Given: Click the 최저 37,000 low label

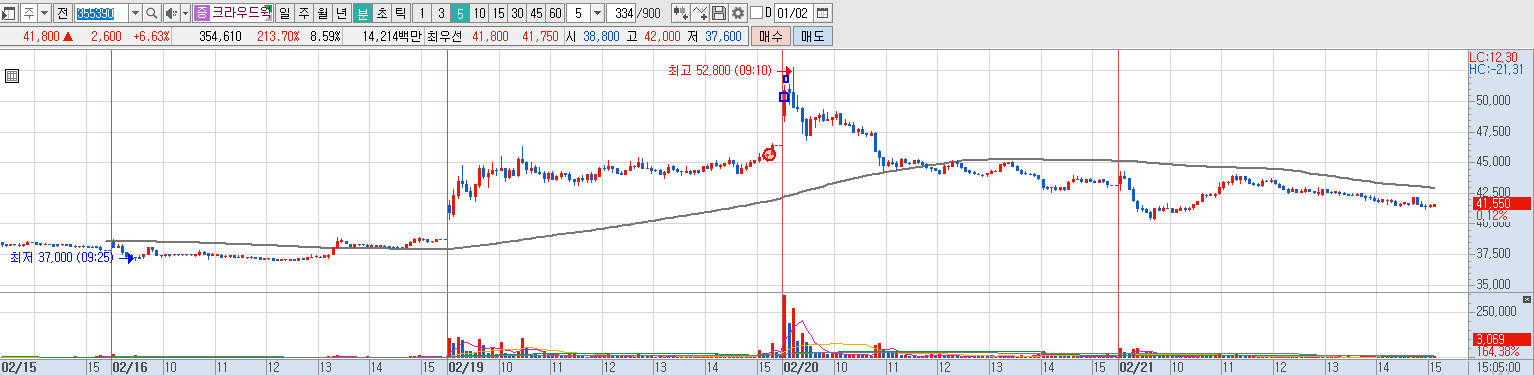Looking at the screenshot, I should [62, 257].
